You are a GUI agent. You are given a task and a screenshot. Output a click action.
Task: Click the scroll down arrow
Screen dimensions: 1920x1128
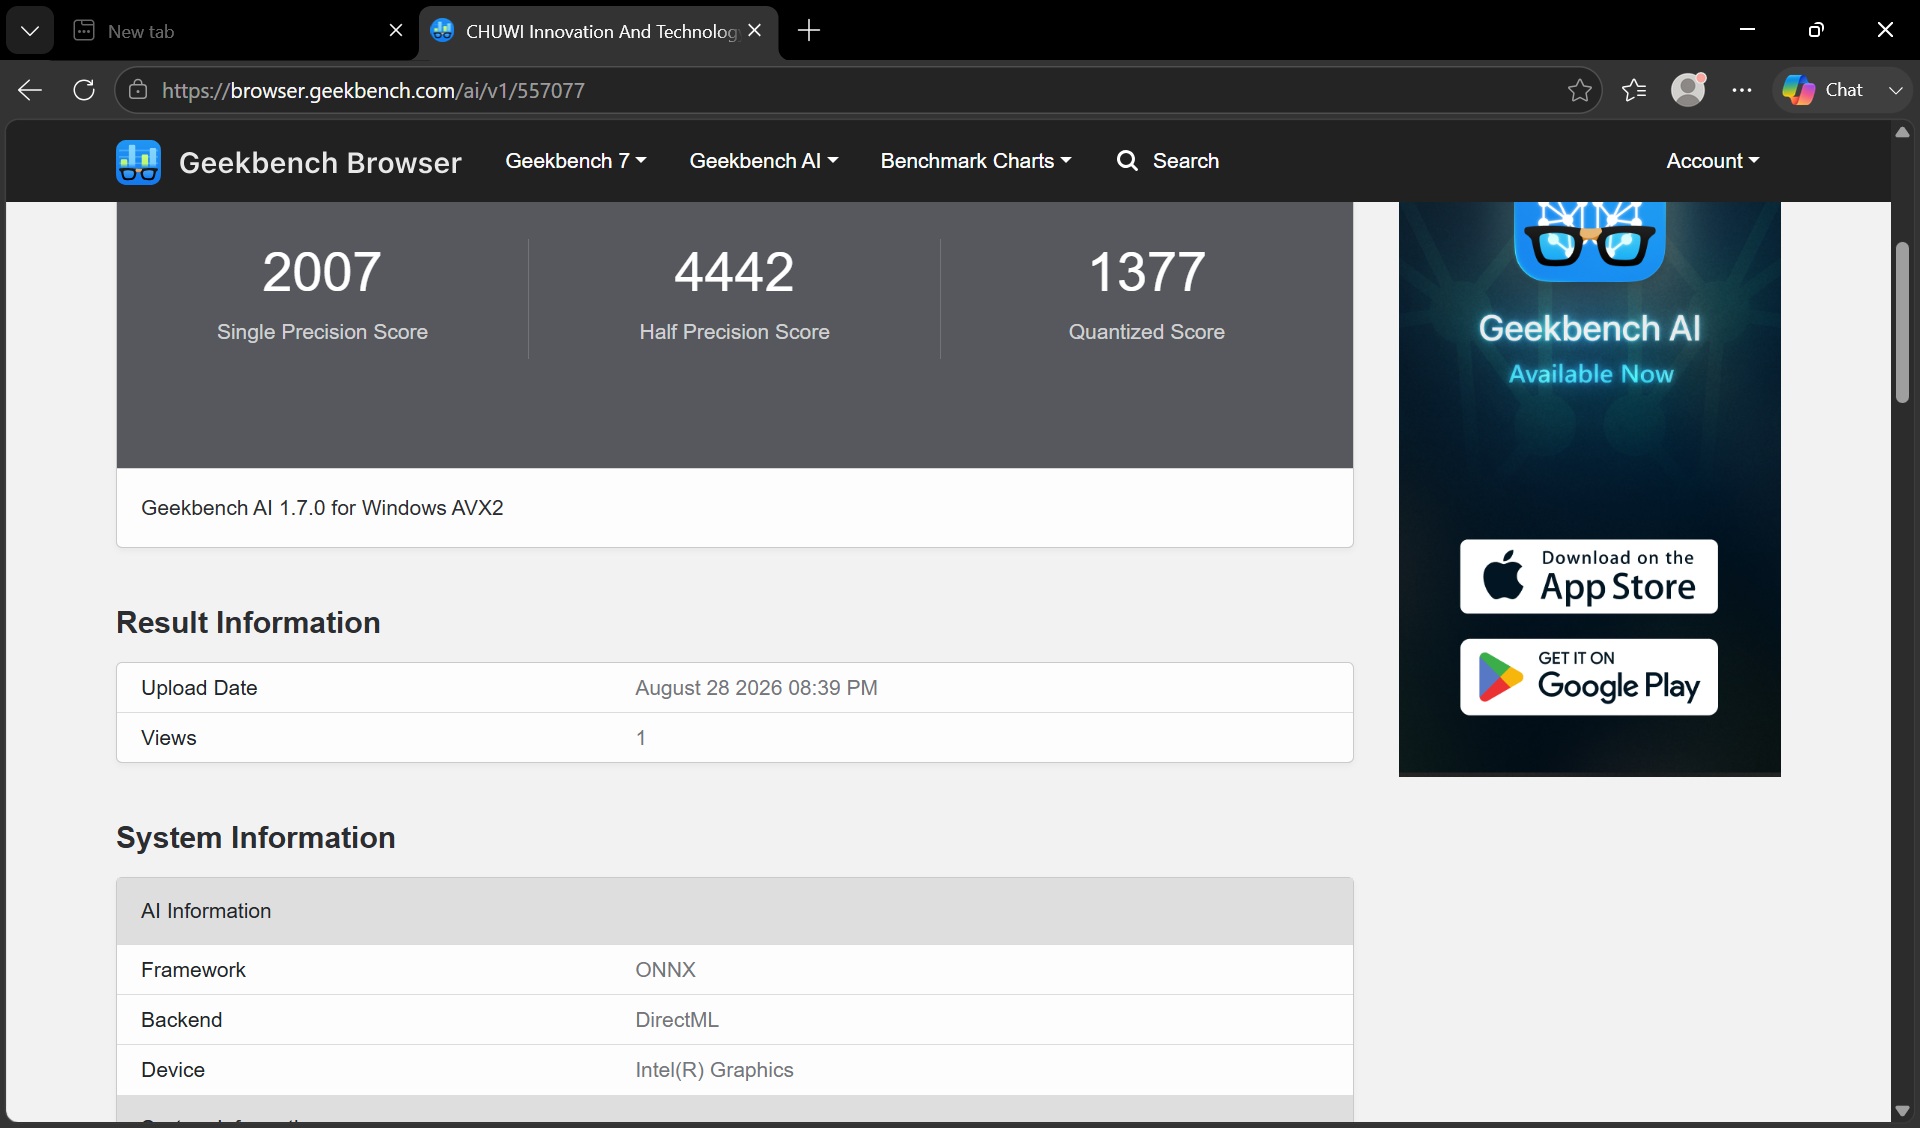pyautogui.click(x=1903, y=1111)
